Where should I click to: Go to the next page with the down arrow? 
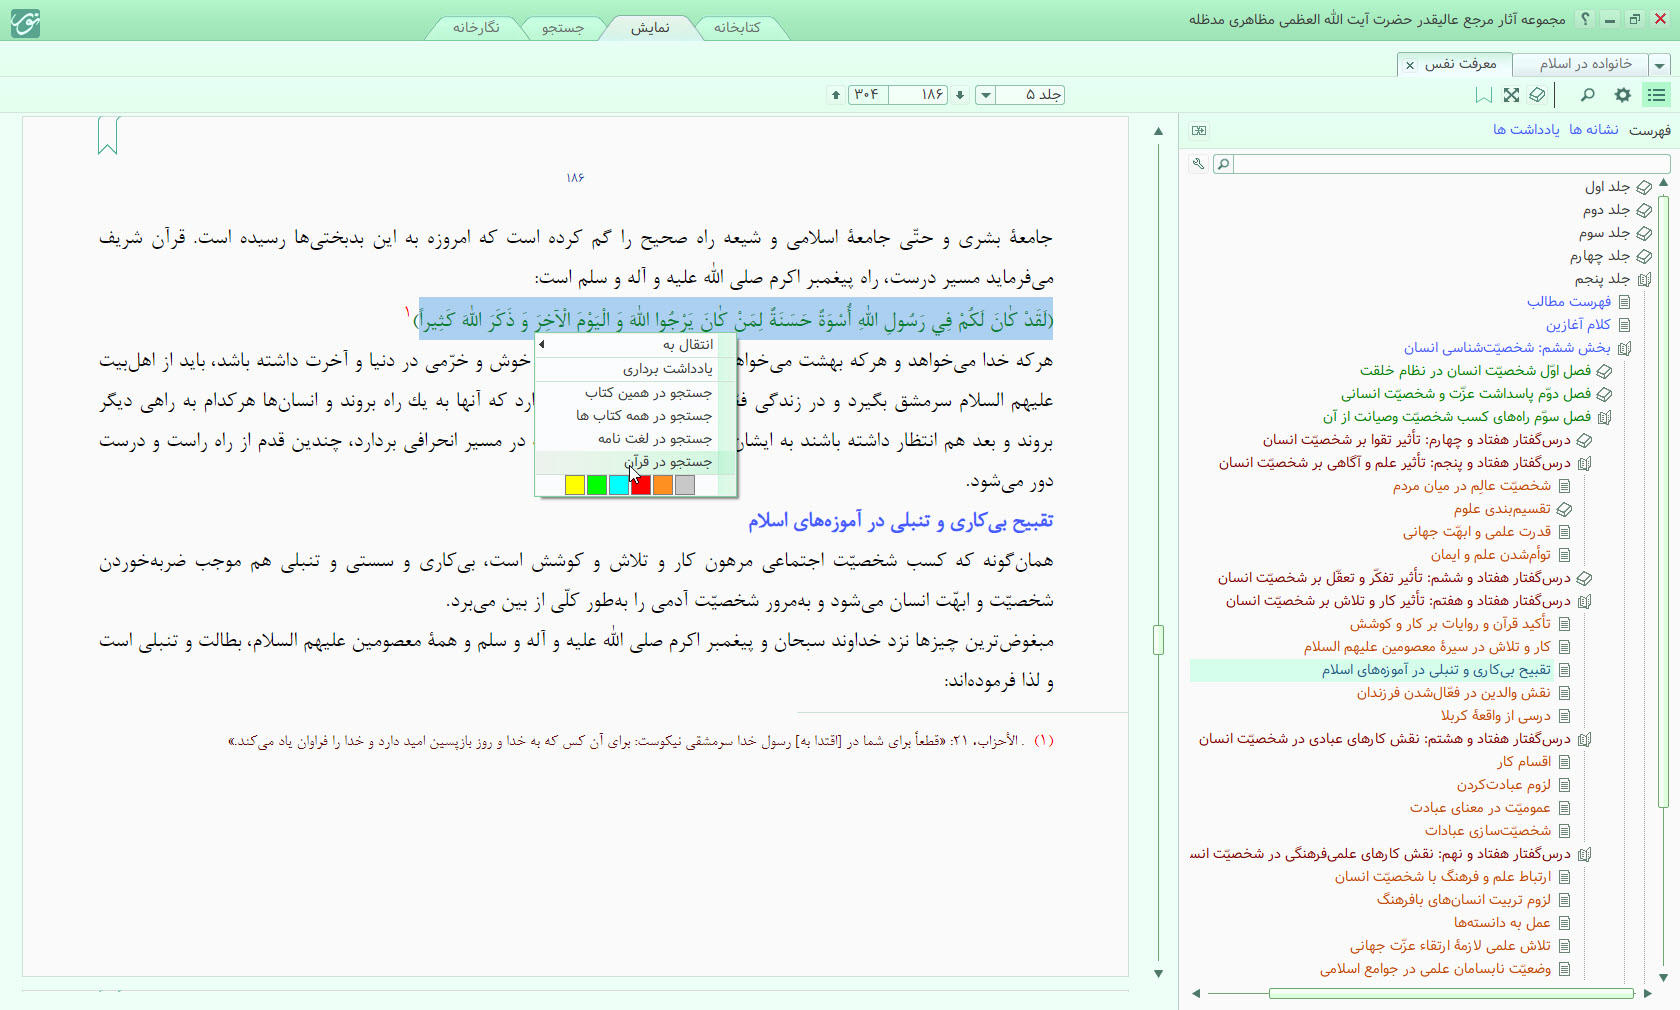[960, 95]
